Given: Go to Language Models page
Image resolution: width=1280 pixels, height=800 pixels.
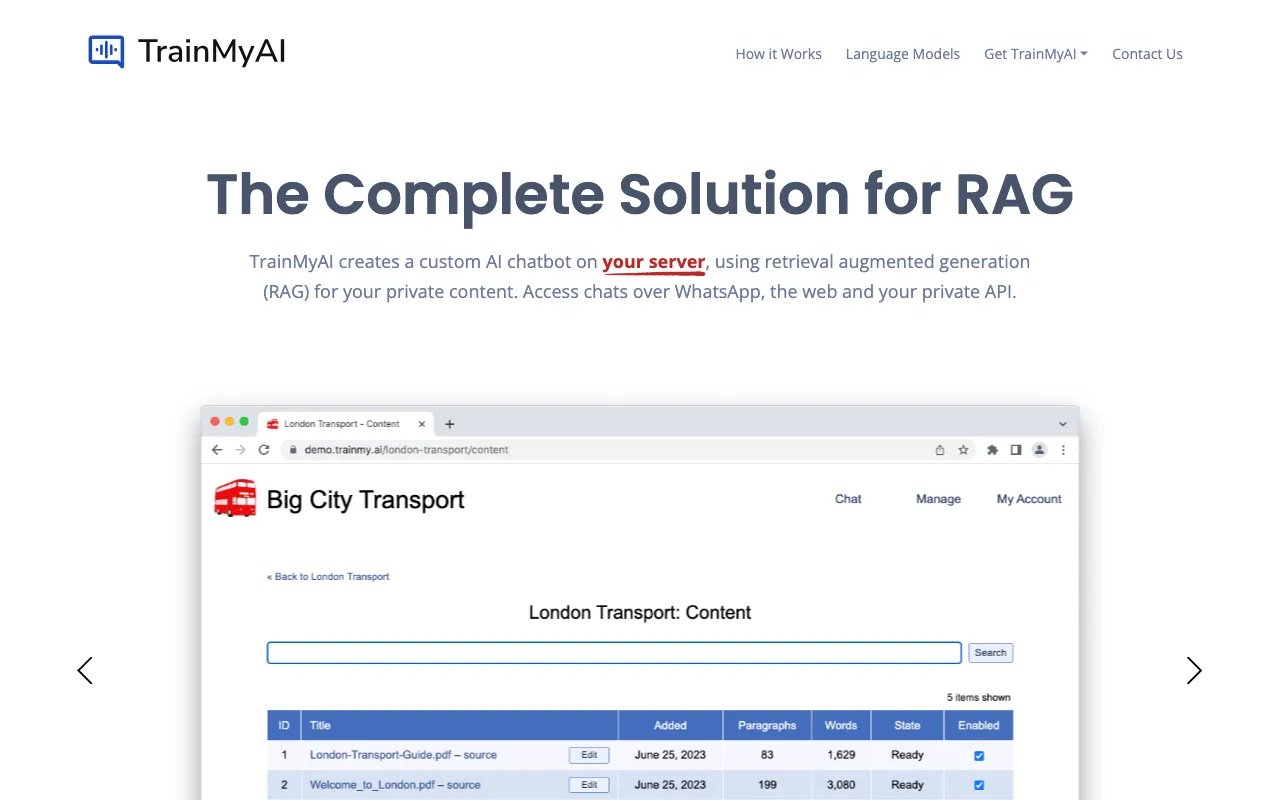Looking at the screenshot, I should pos(902,54).
